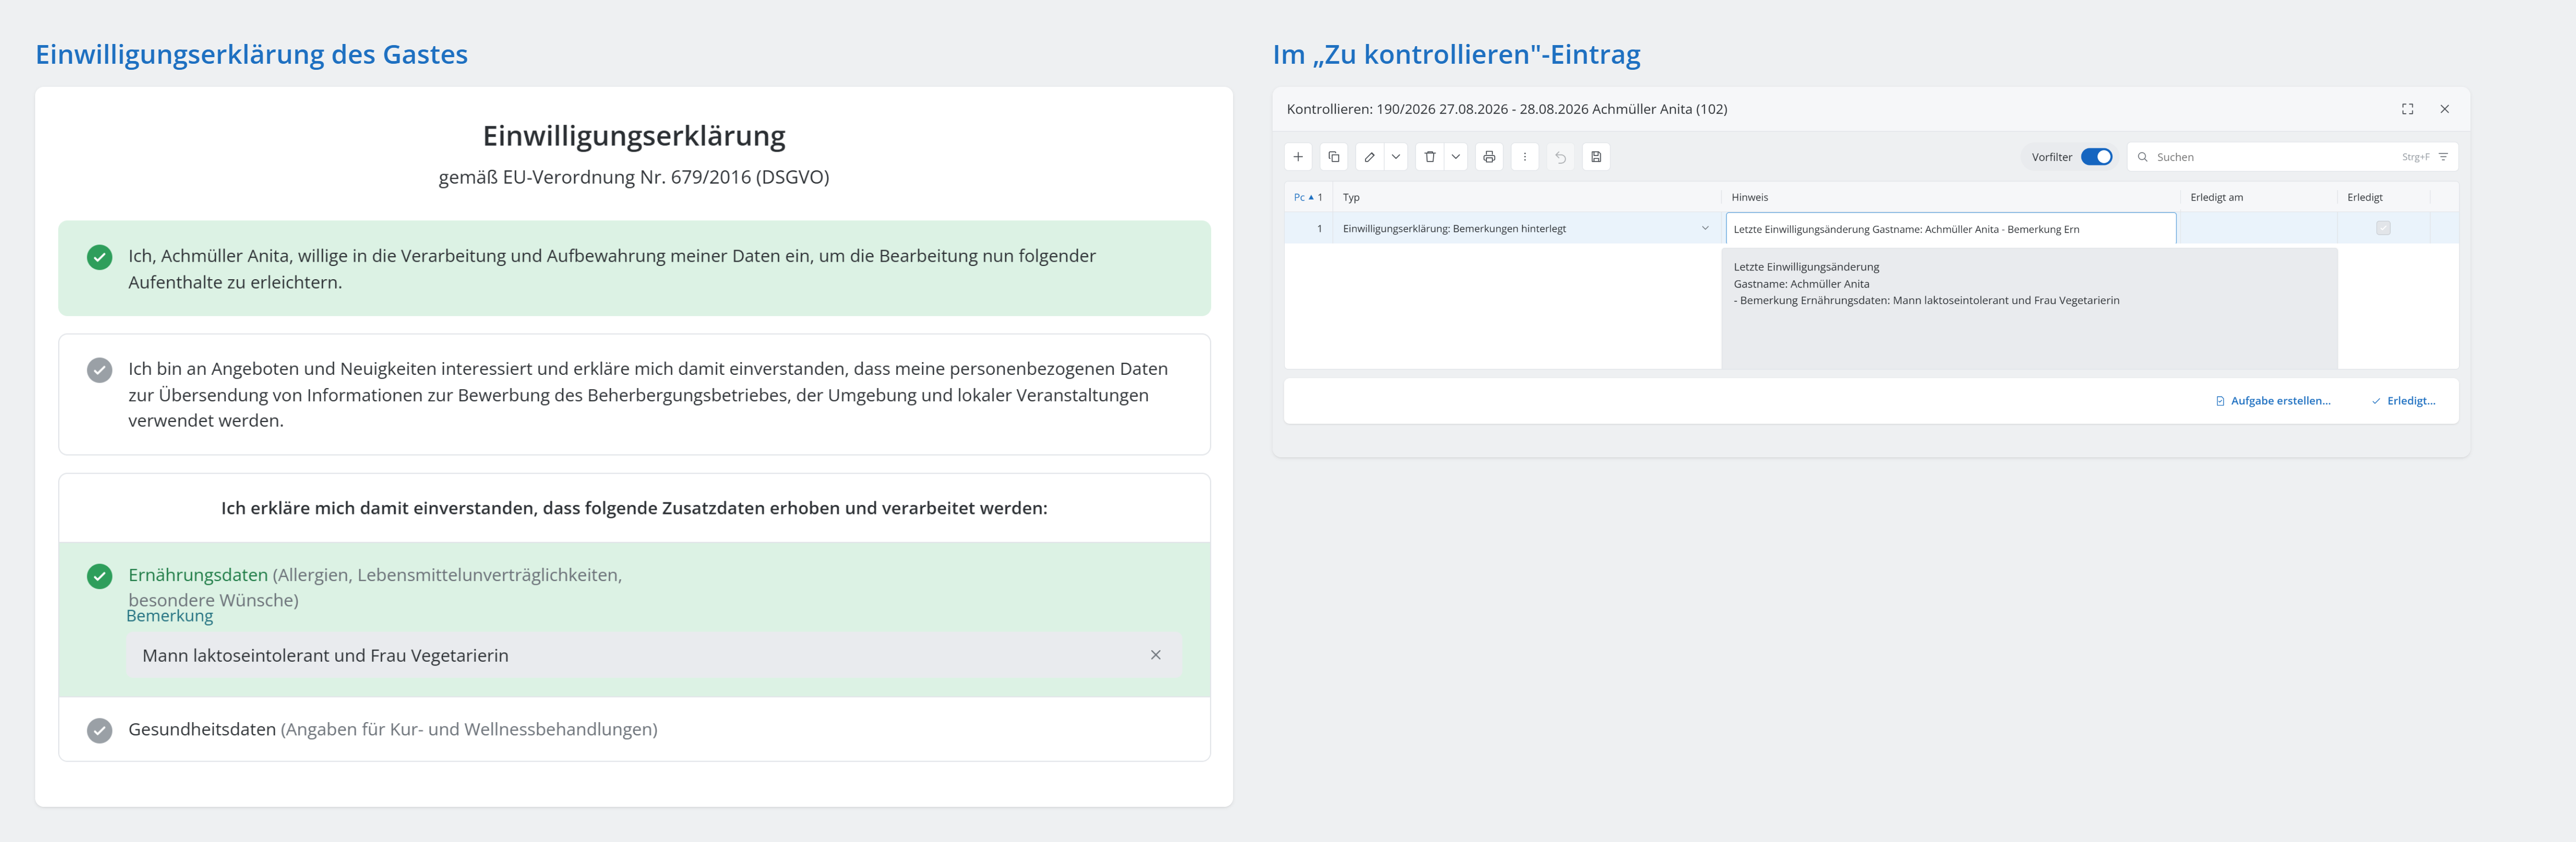
Task: Delete the entry using the trash icon
Action: tap(1430, 157)
